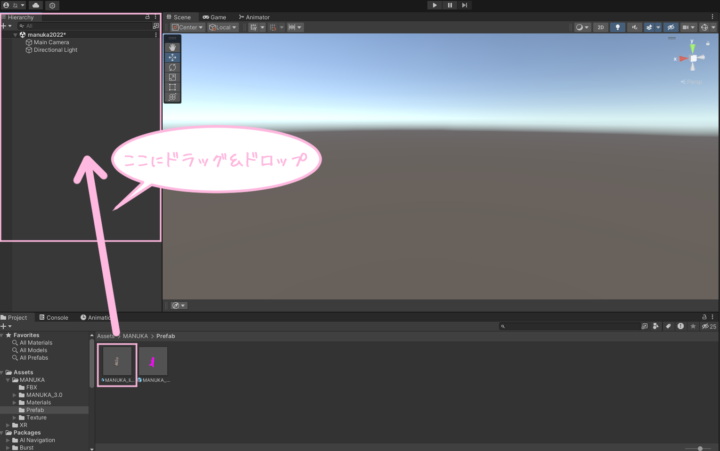This screenshot has height=451, width=720.
Task: Toggle scene lighting bulb
Action: (618, 27)
